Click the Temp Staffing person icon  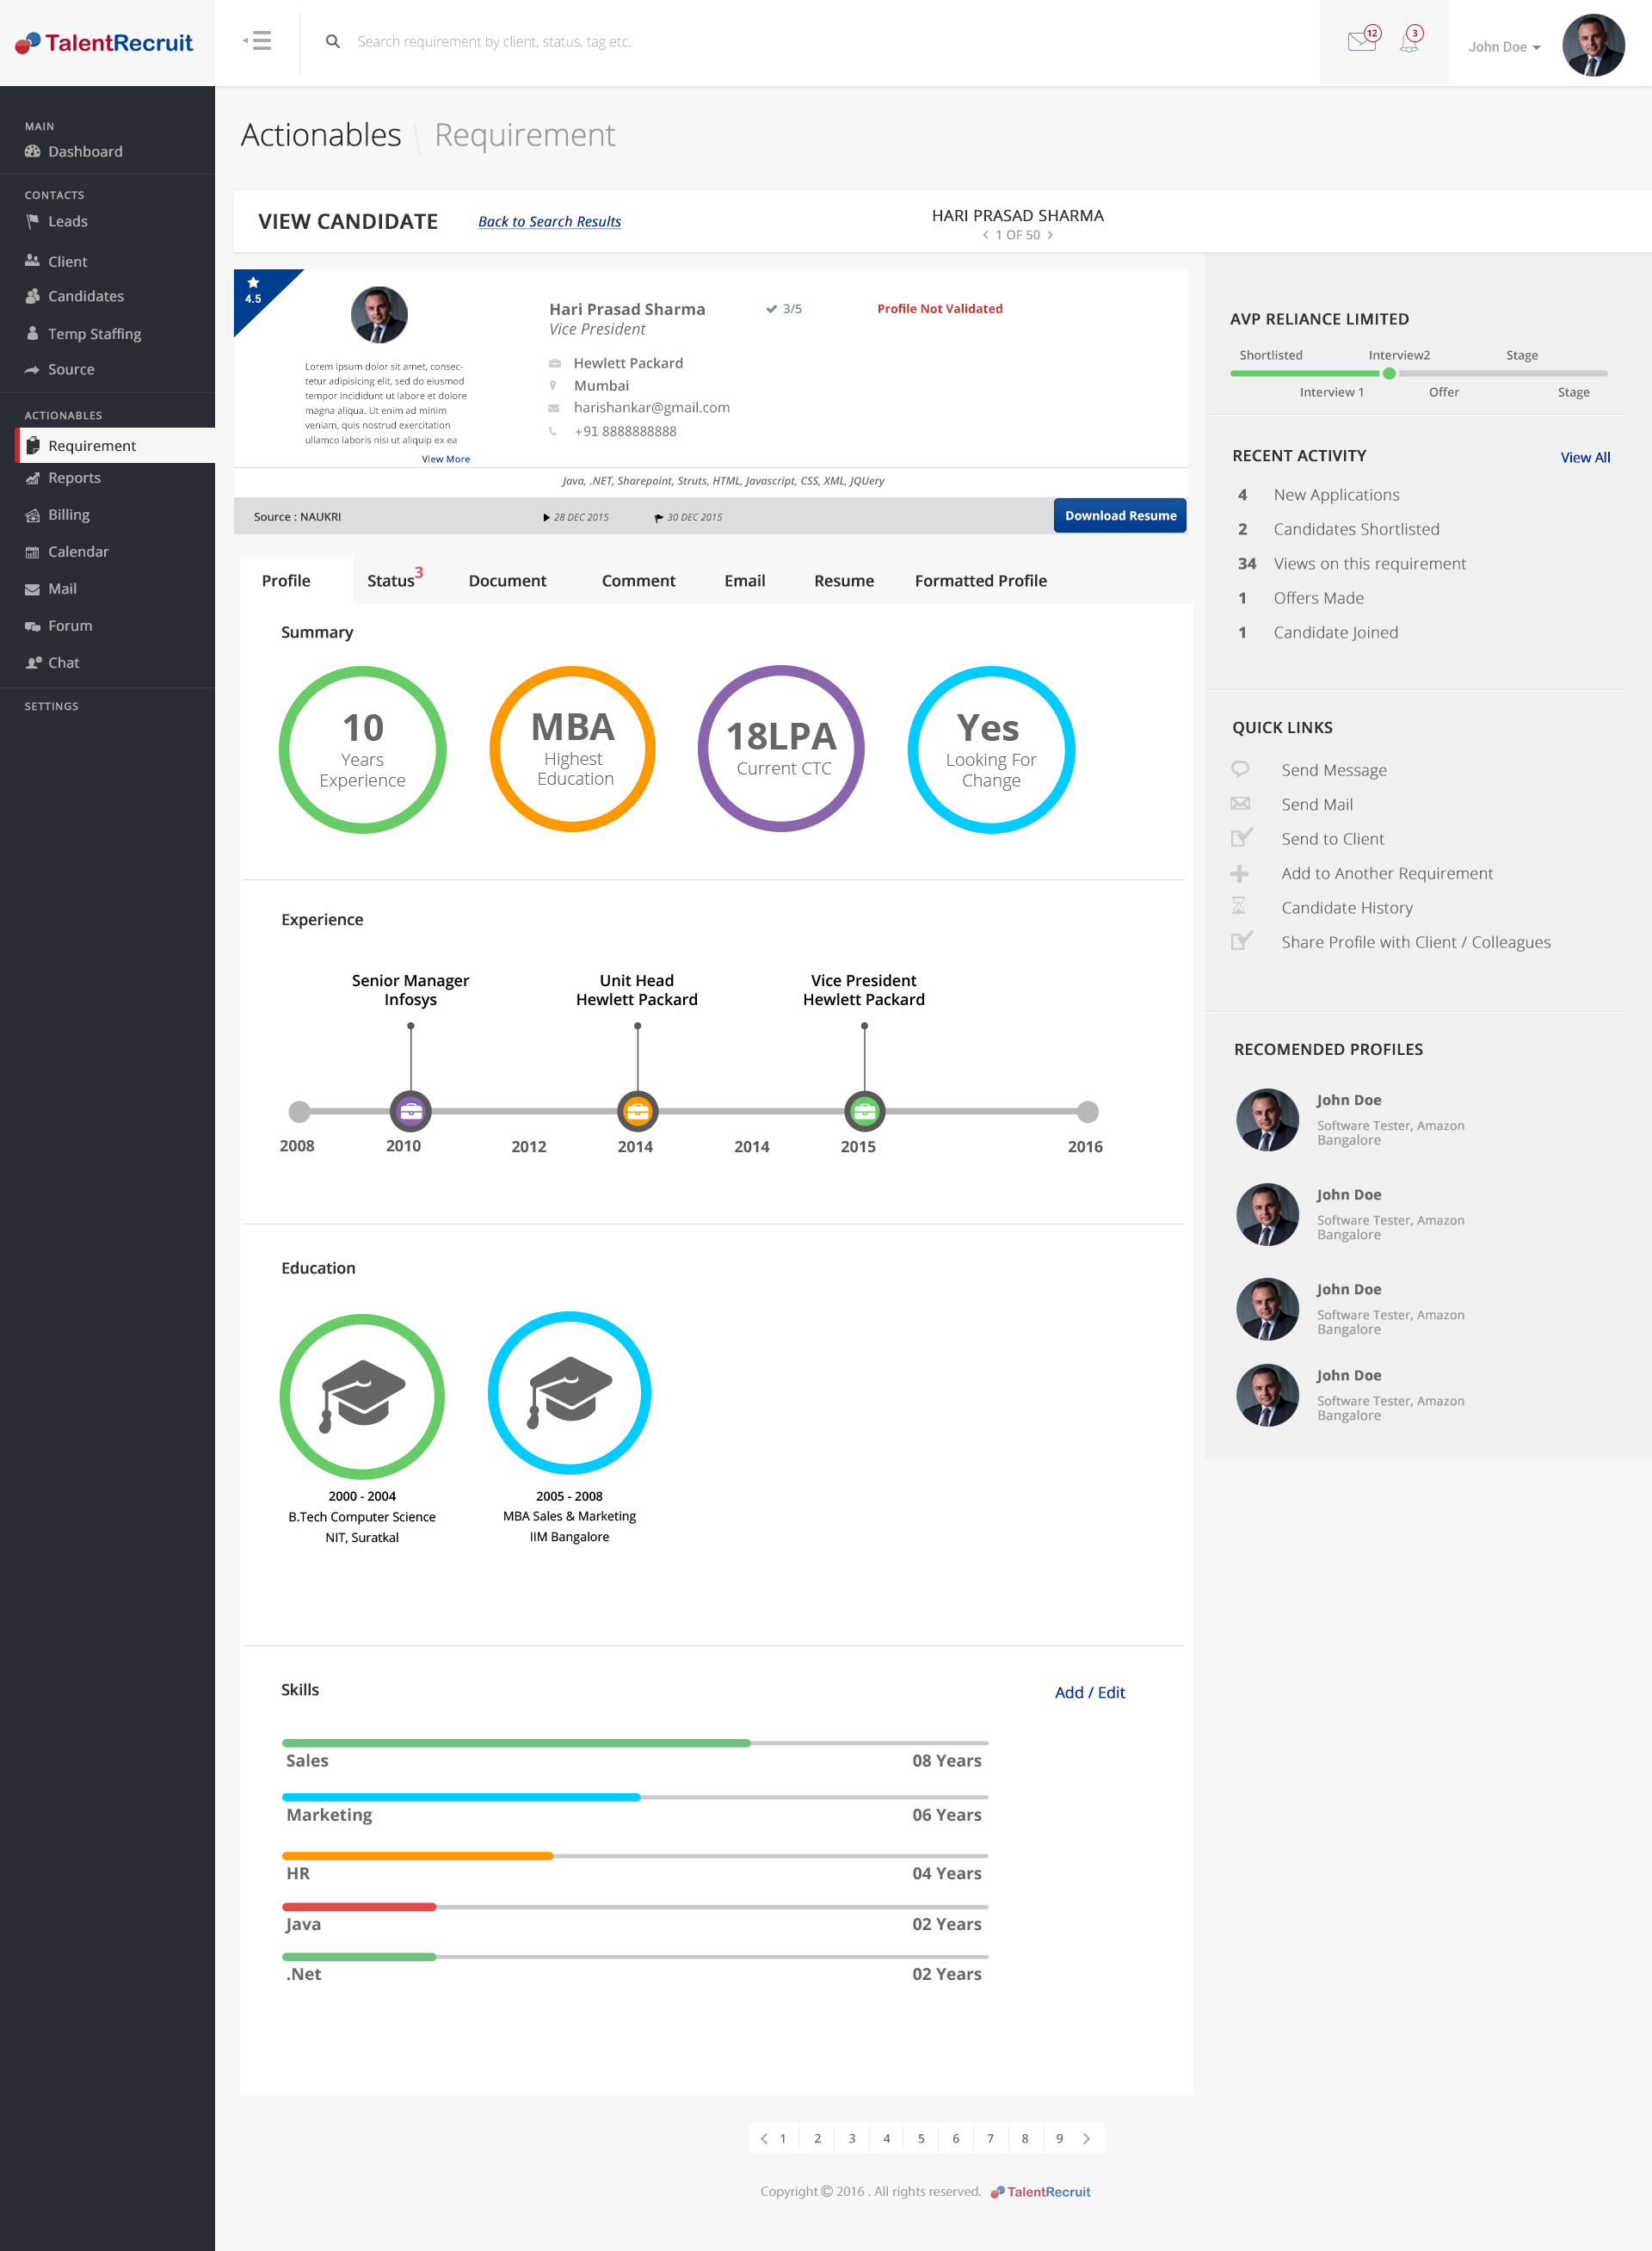coord(32,333)
